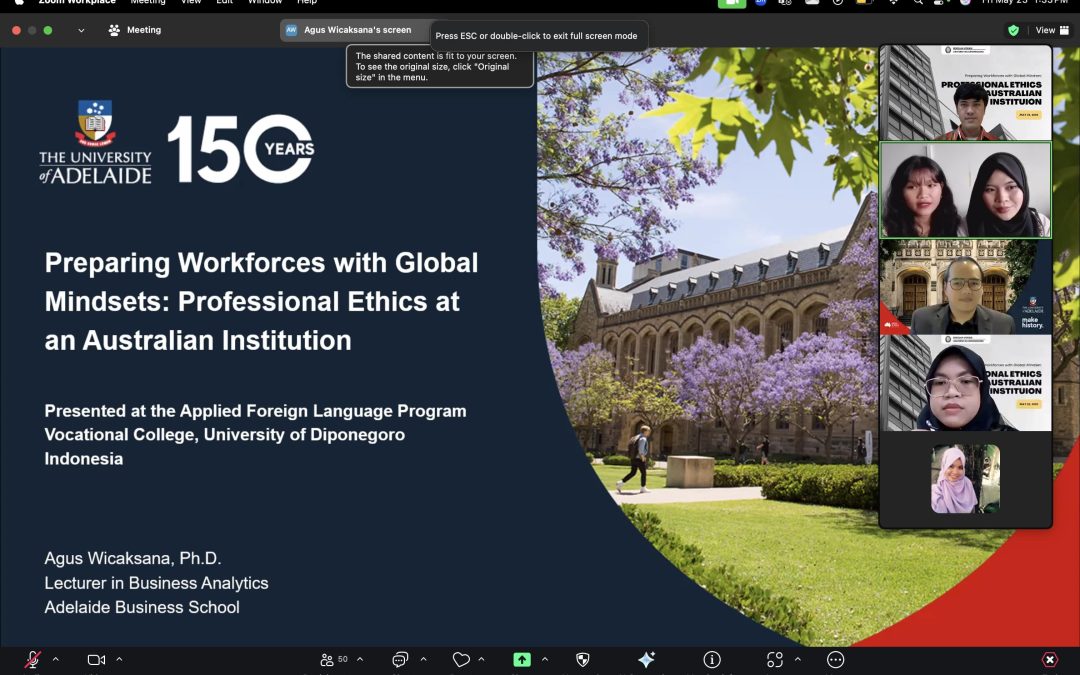Select the two-women active speaker thumbnail
The image size is (1080, 675).
tap(966, 190)
